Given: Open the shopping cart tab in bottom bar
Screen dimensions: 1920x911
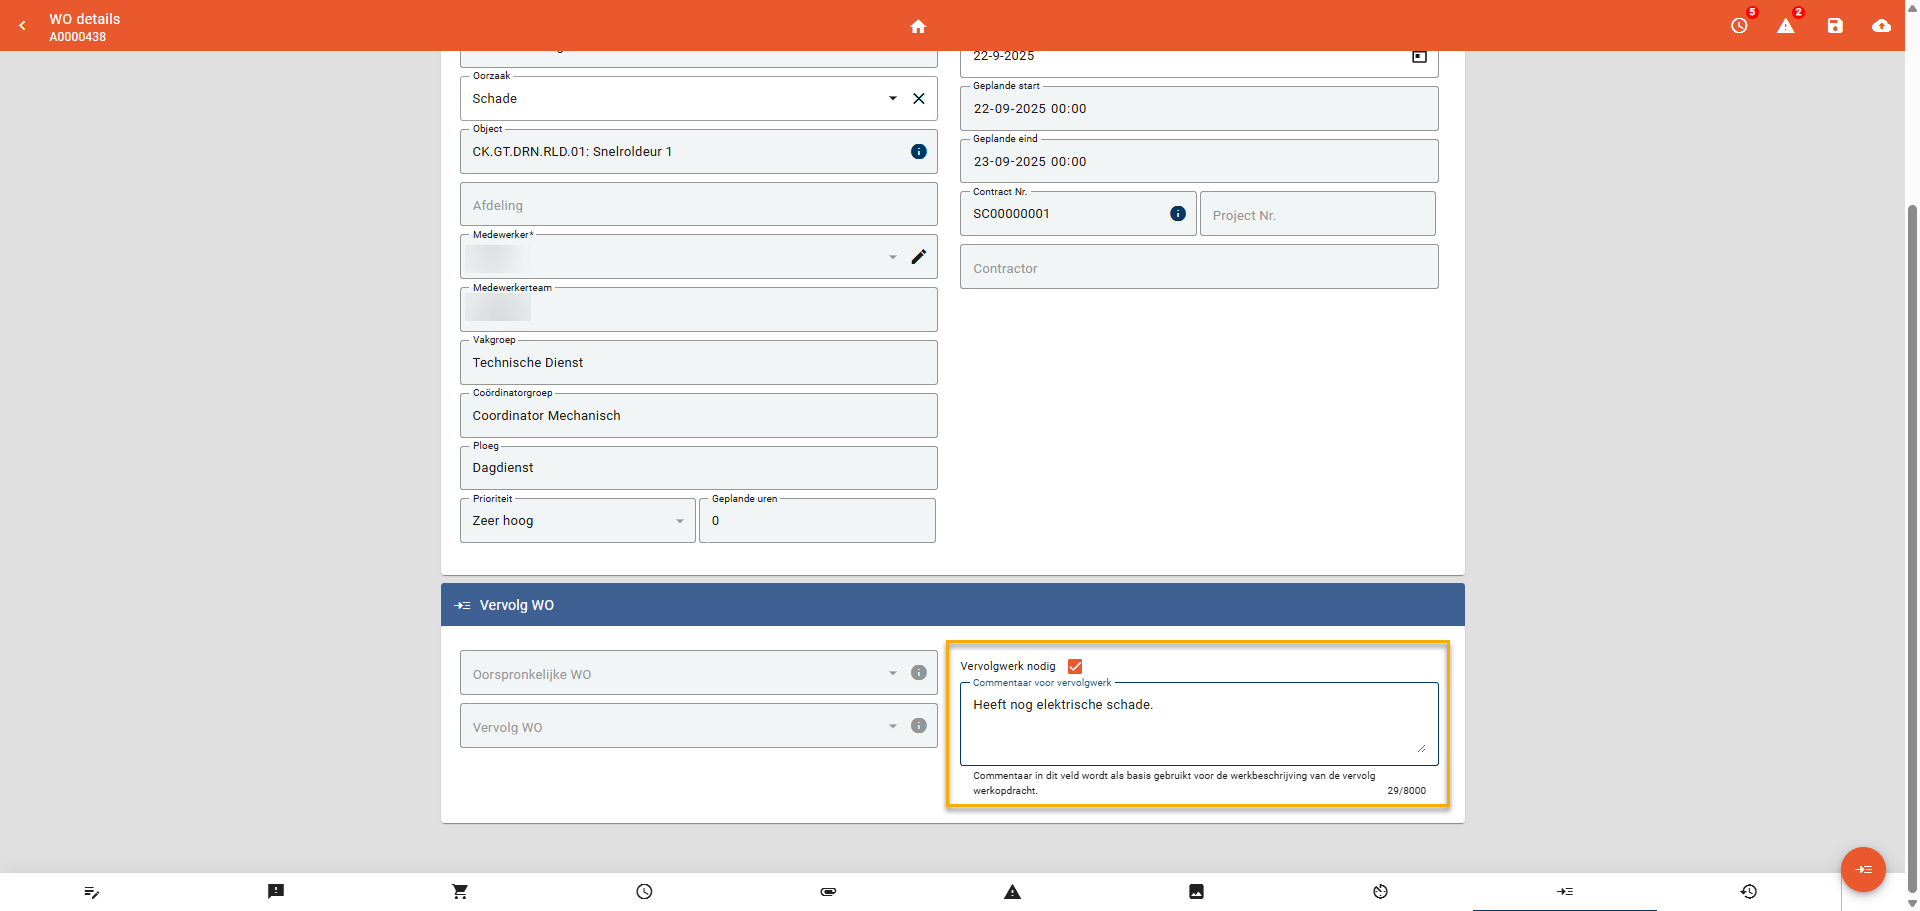Looking at the screenshot, I should click(x=460, y=891).
